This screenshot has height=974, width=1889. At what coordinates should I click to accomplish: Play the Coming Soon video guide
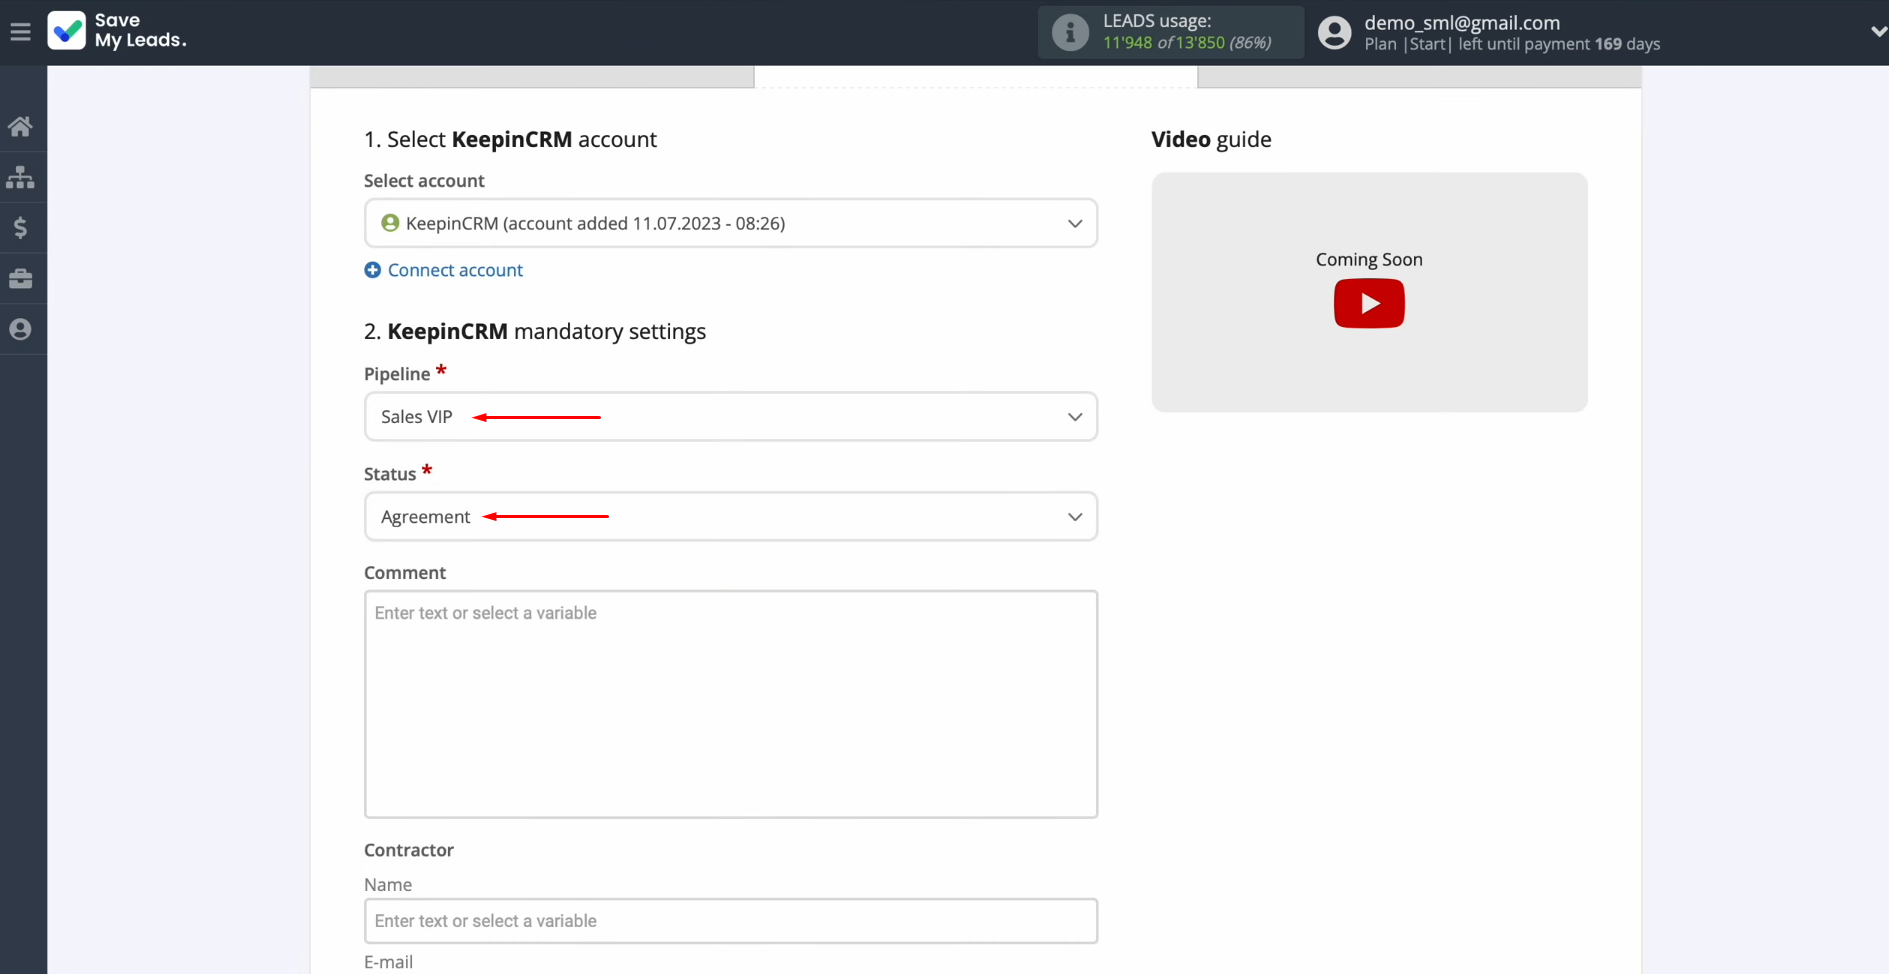click(x=1369, y=303)
